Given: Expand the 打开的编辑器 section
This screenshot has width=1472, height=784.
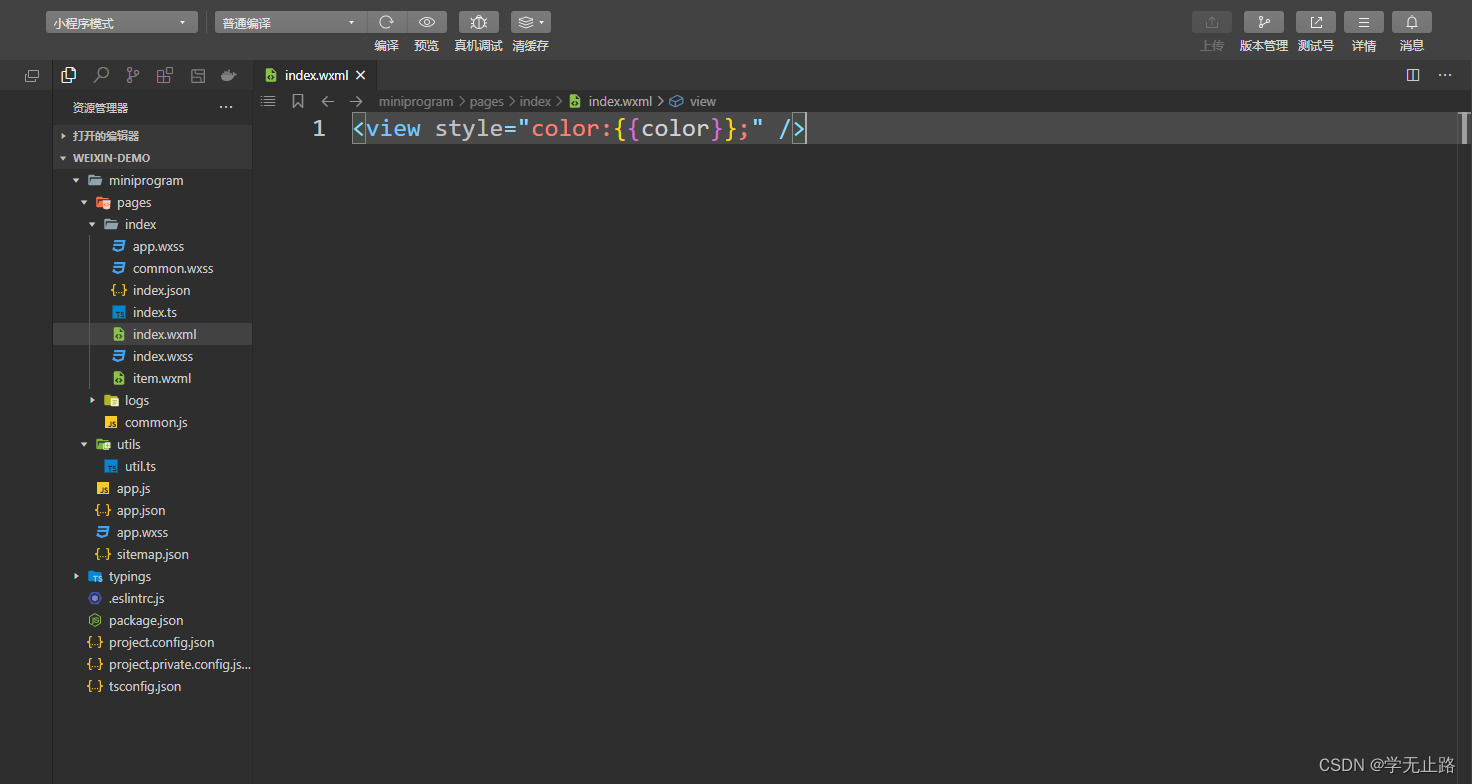Looking at the screenshot, I should click(x=152, y=136).
